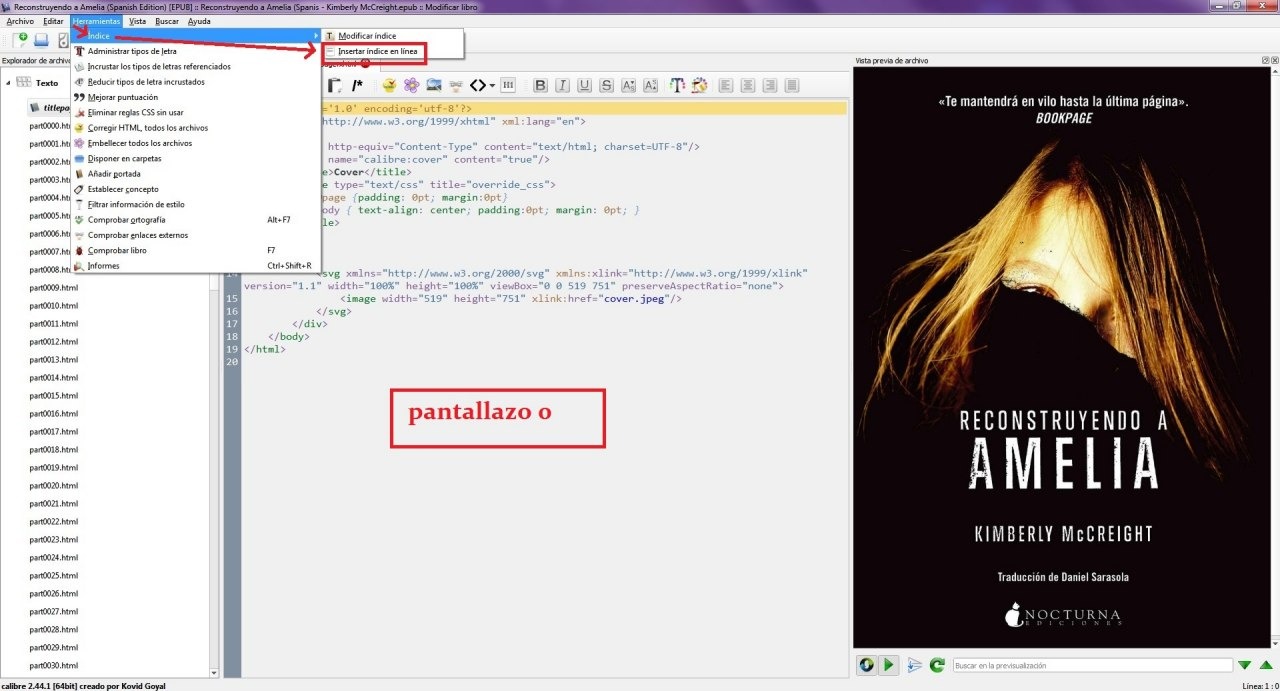This screenshot has width=1280, height=691.
Task: Toggle strikethrough with the S icon
Action: [606, 85]
